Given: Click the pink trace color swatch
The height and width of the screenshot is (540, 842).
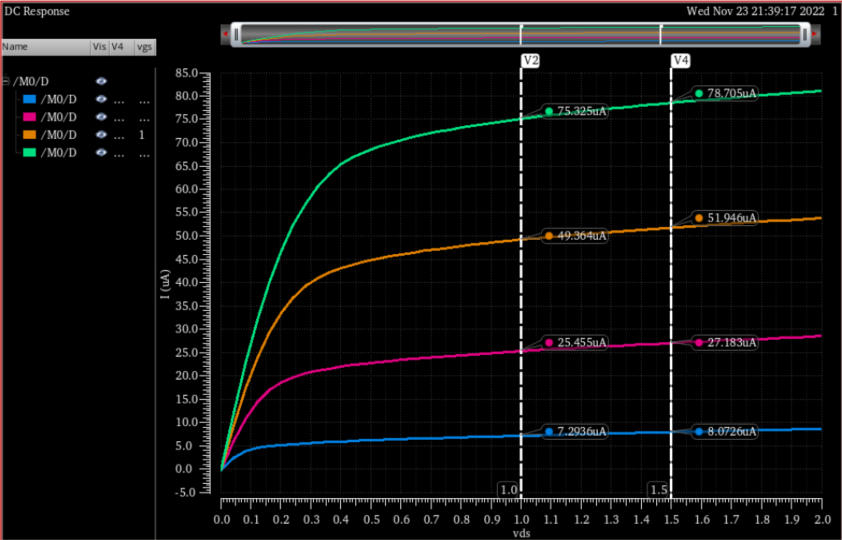Looking at the screenshot, I should (x=28, y=117).
